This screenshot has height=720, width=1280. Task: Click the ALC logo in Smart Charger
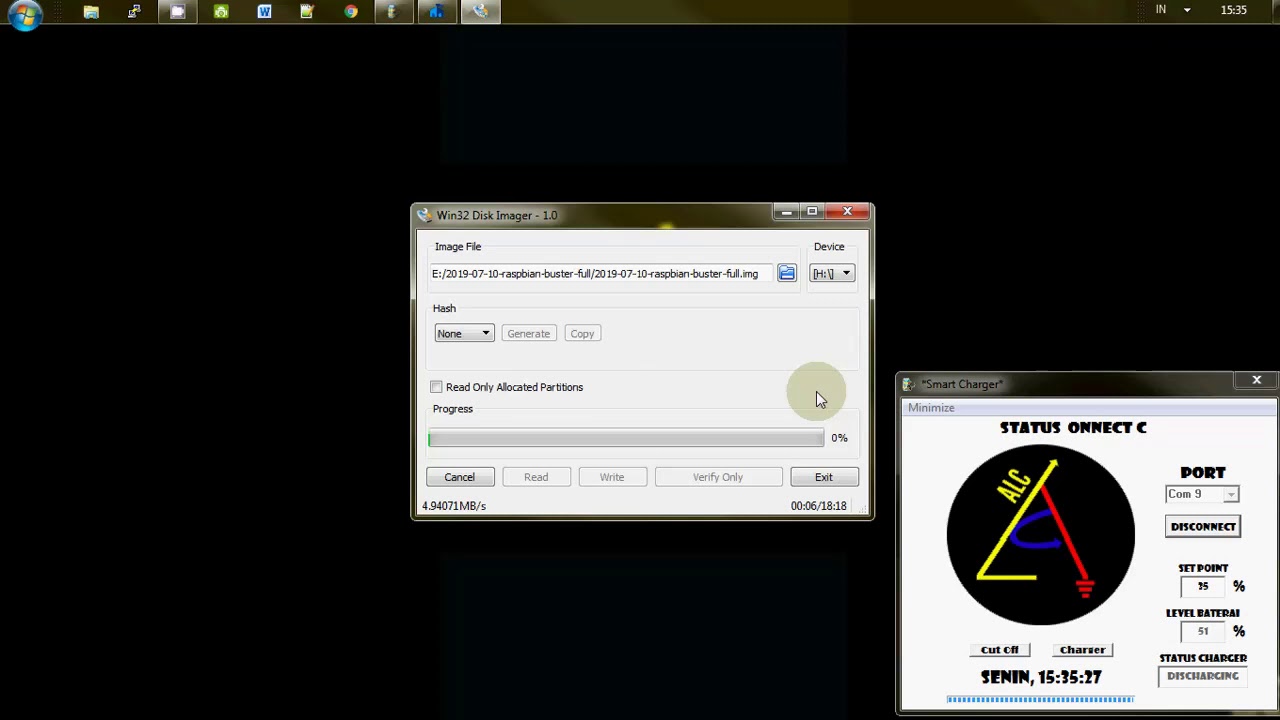coord(1041,535)
